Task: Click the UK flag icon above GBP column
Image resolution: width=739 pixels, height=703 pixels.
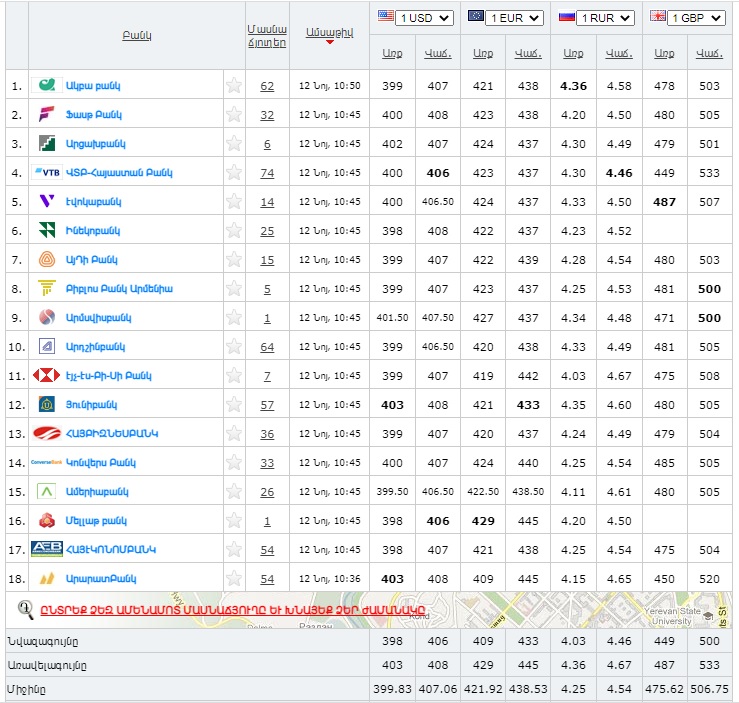Action: [657, 17]
